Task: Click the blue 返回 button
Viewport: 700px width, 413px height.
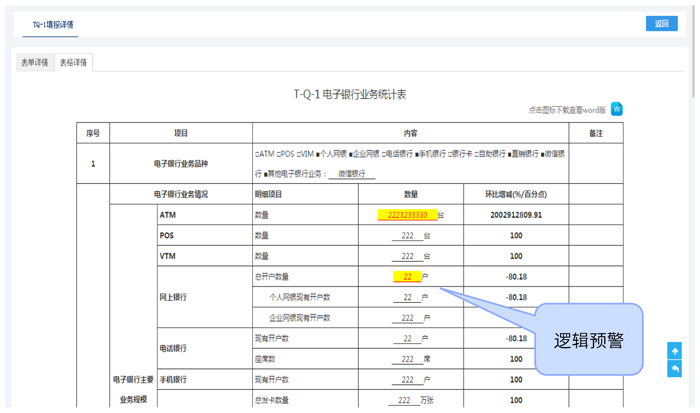Action: coord(661,24)
